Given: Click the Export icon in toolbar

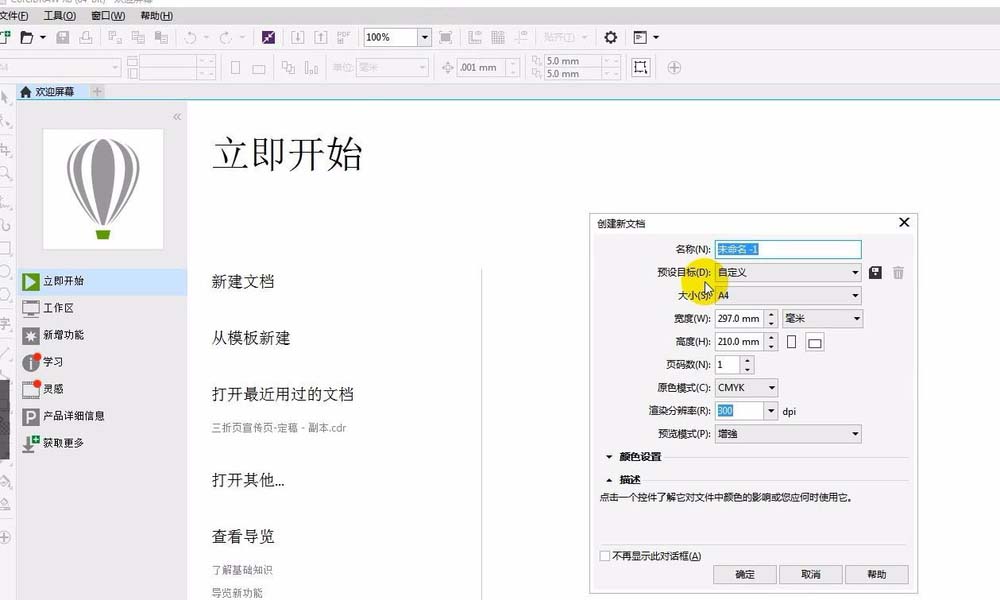Looking at the screenshot, I should tap(320, 38).
